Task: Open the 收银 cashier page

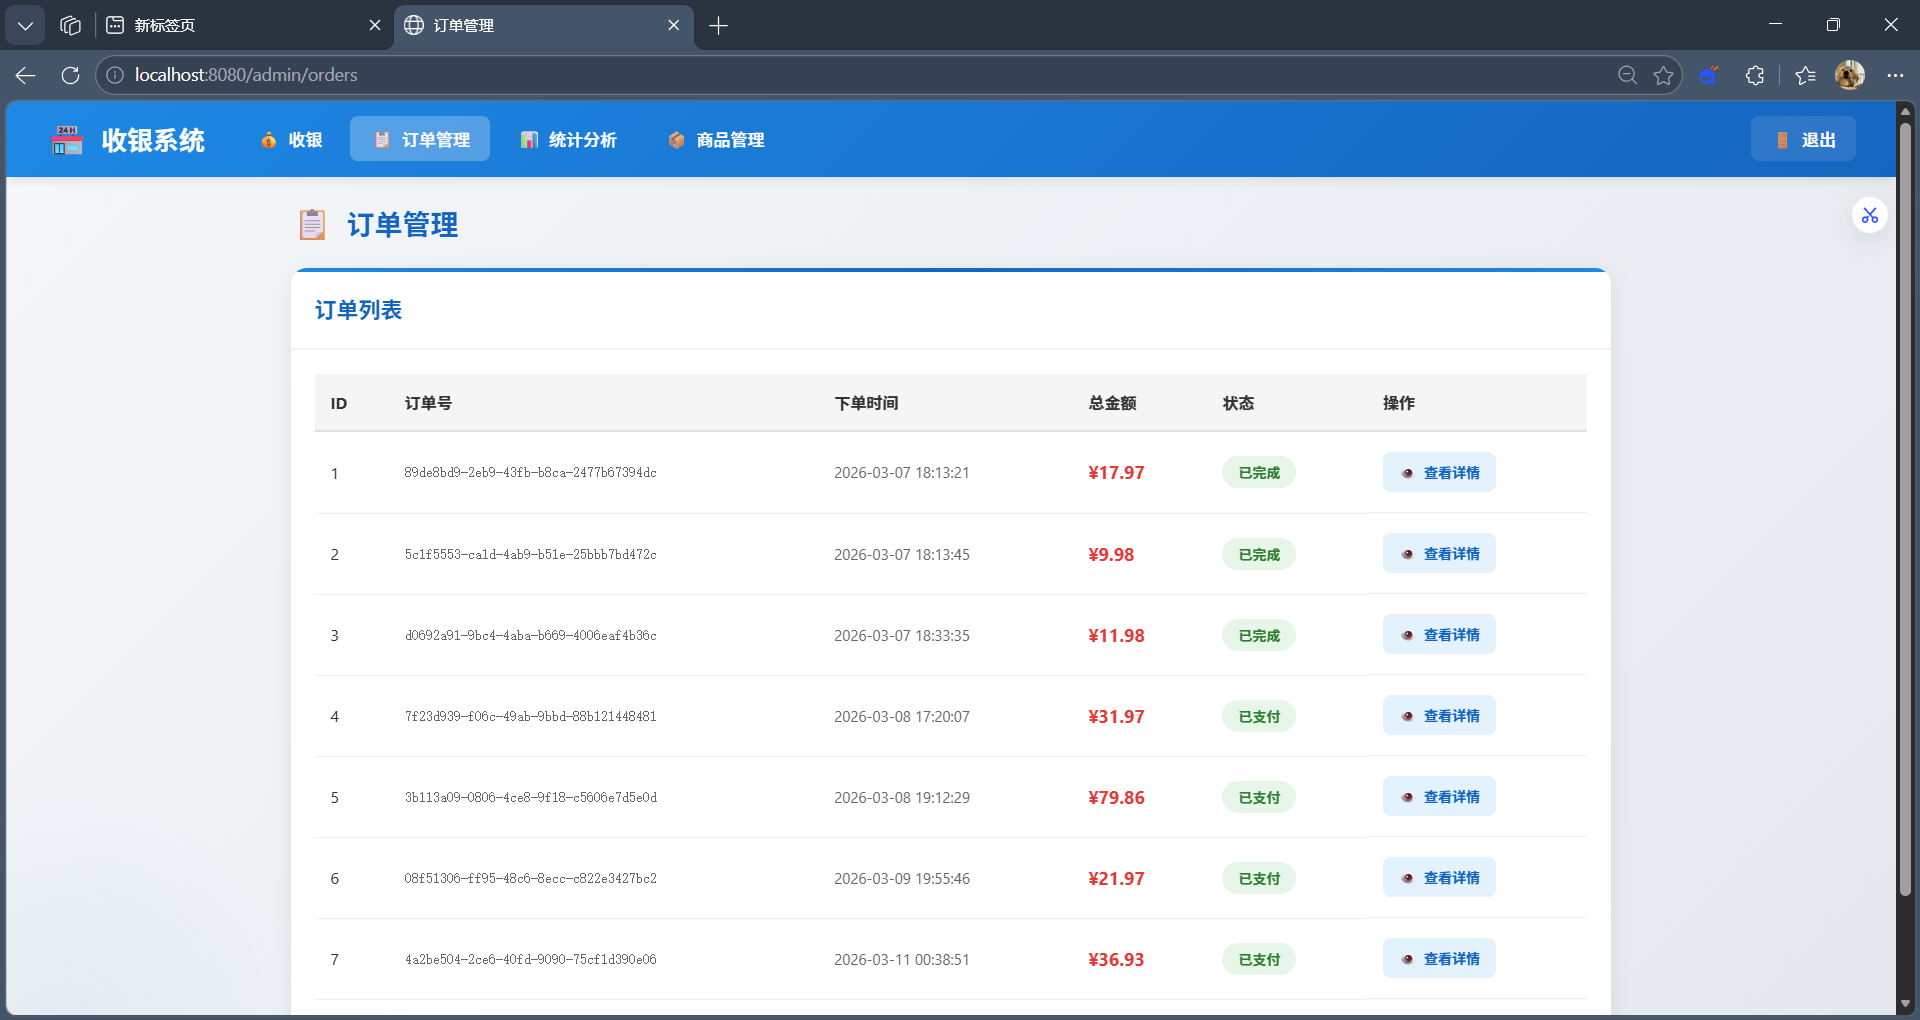Action: pyautogui.click(x=291, y=140)
